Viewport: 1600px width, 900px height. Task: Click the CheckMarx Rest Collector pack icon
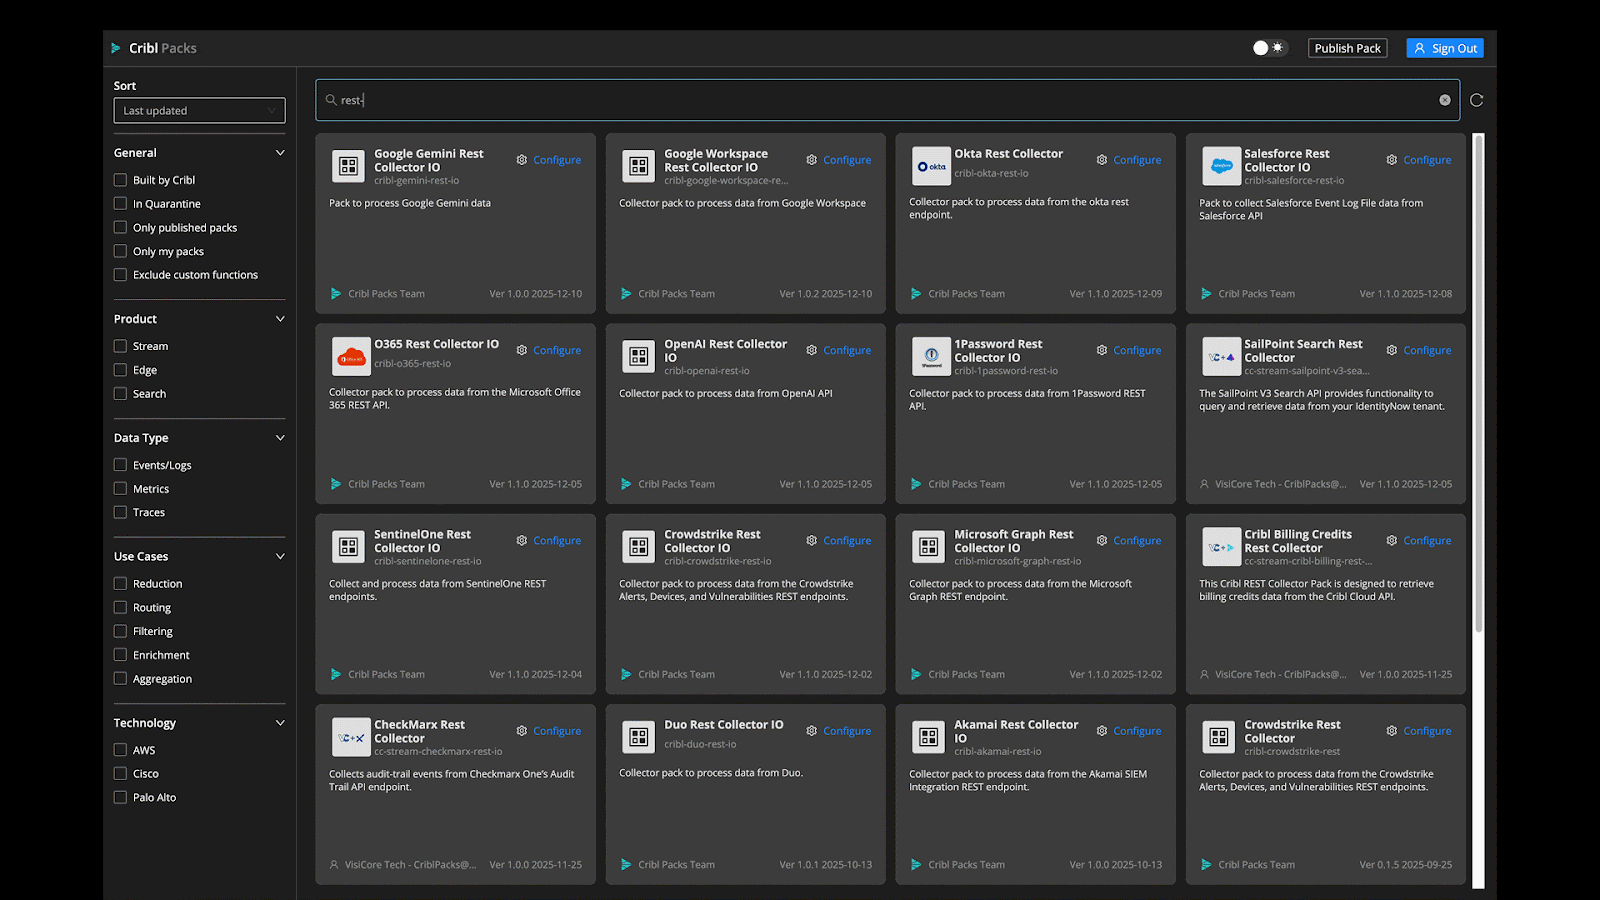351,737
